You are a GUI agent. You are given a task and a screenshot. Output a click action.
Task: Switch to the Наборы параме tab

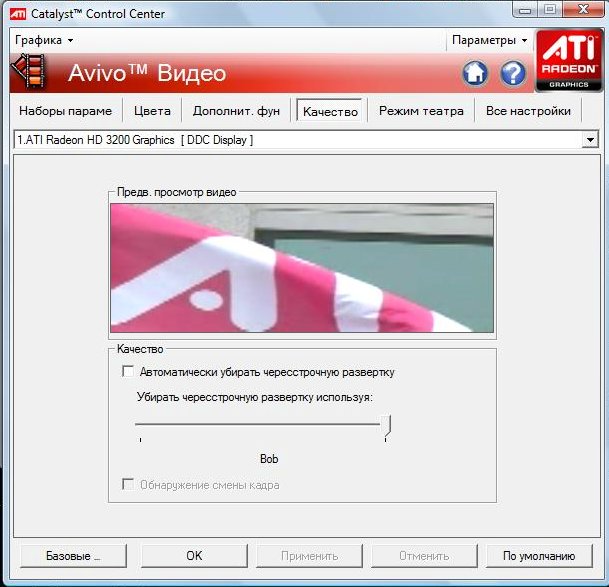coord(65,111)
